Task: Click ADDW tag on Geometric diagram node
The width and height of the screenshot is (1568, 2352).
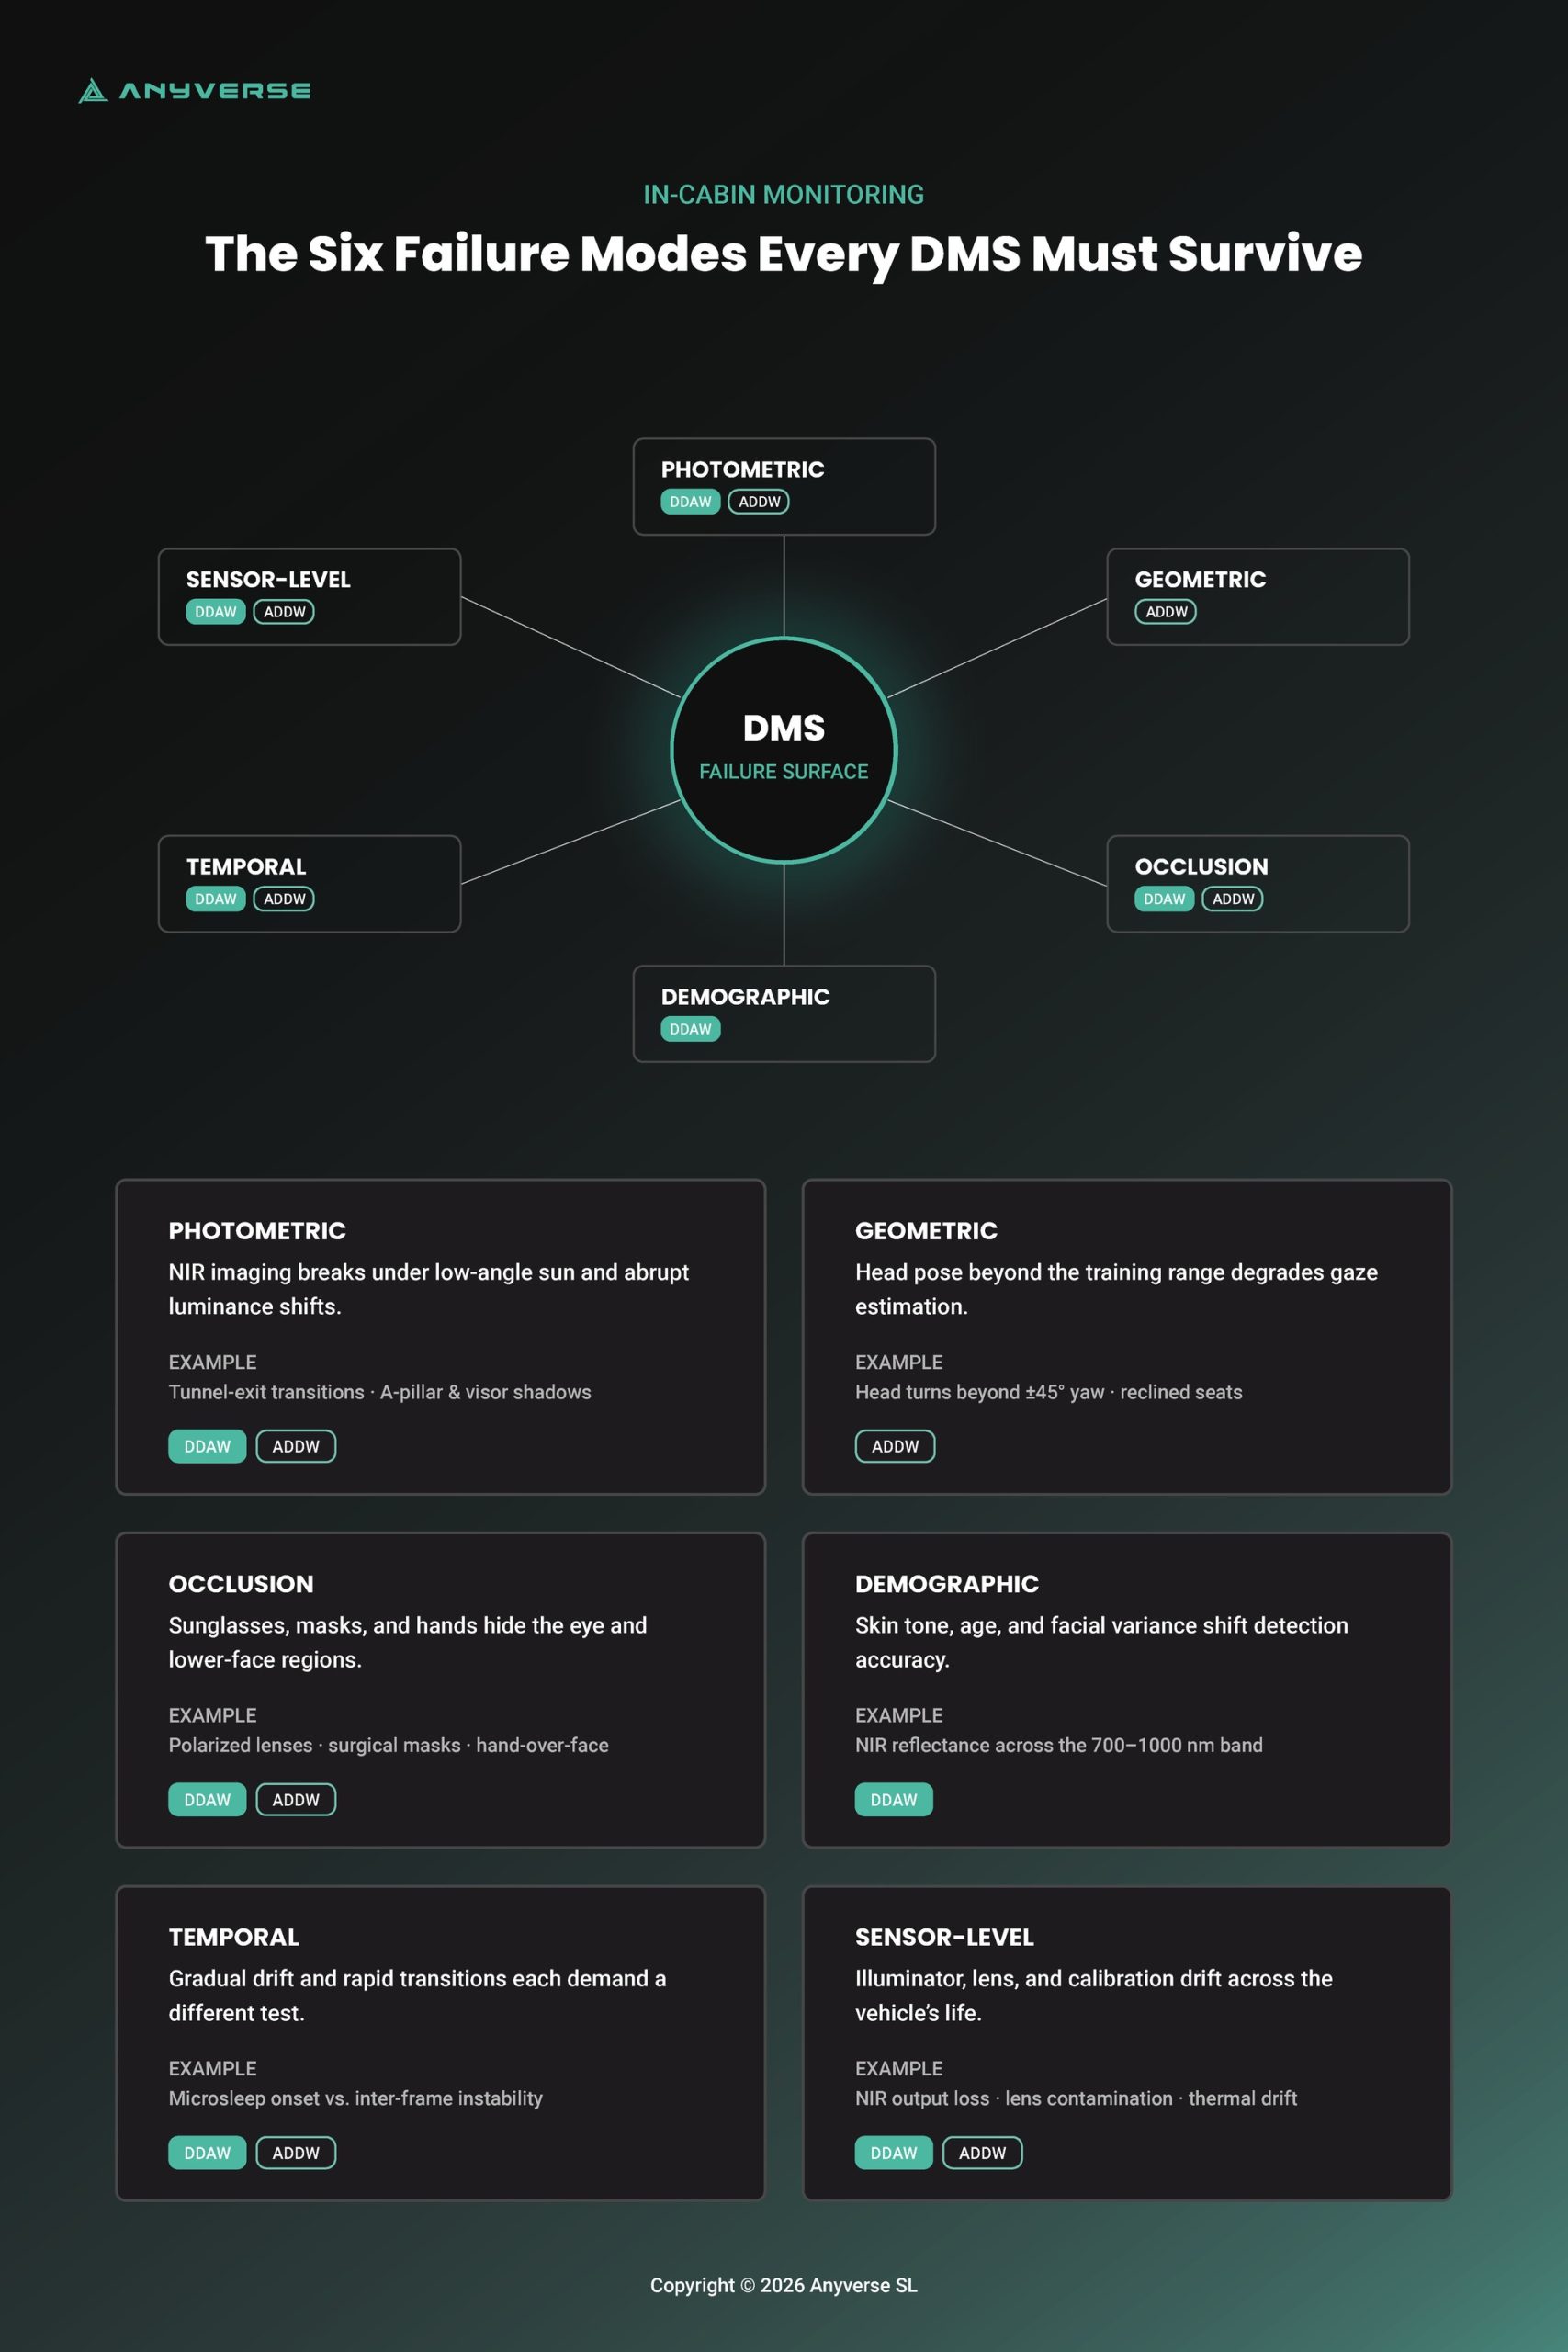Action: [1166, 612]
